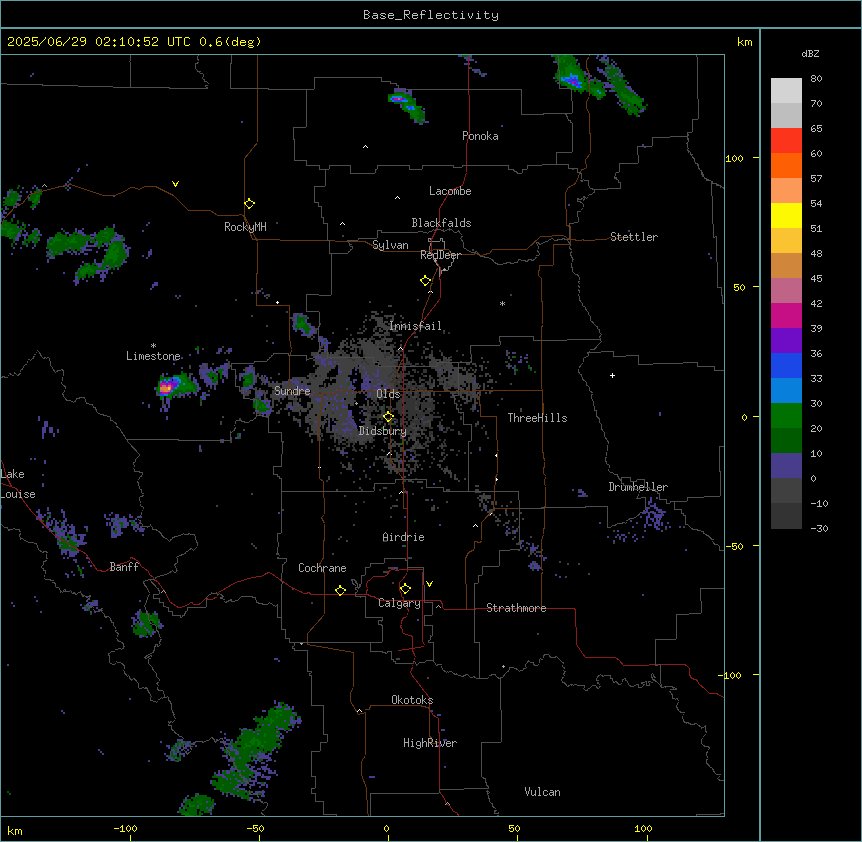Screen dimensions: 862x842
Task: Click the 80 value in dBZ legend
Action: (x=816, y=79)
